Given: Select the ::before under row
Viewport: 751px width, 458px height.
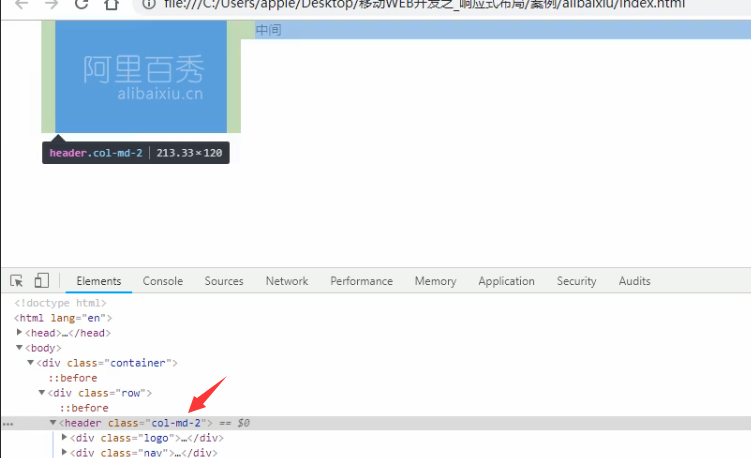Looking at the screenshot, I should 84,408.
